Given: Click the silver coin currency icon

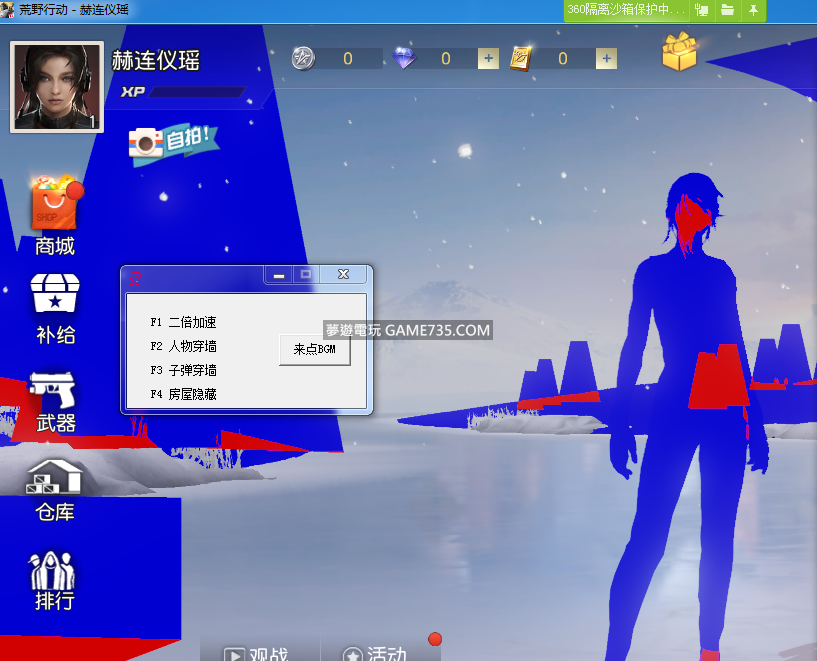Looking at the screenshot, I should click(x=303, y=58).
